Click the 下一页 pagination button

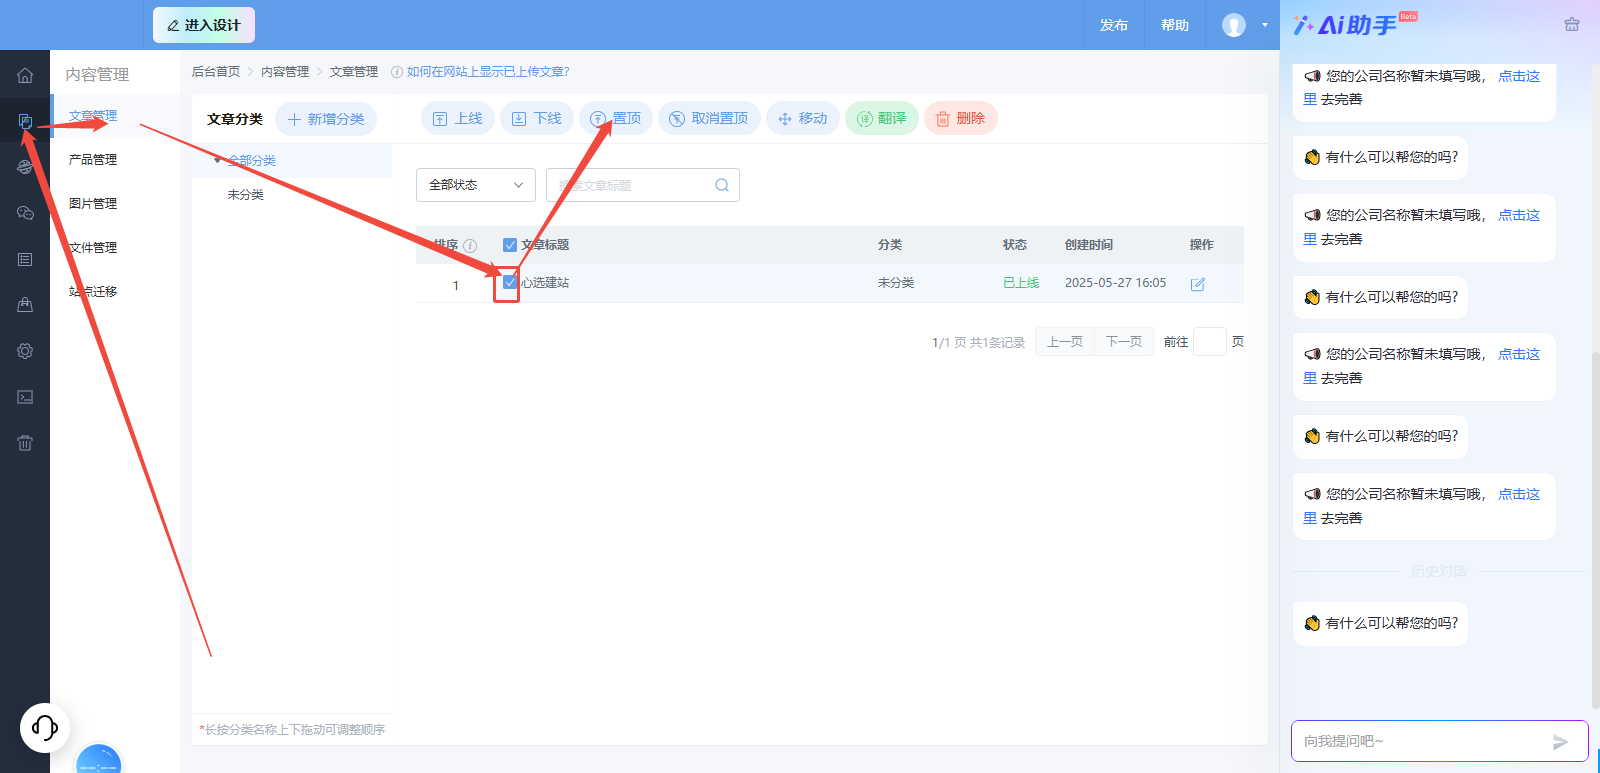pos(1124,342)
